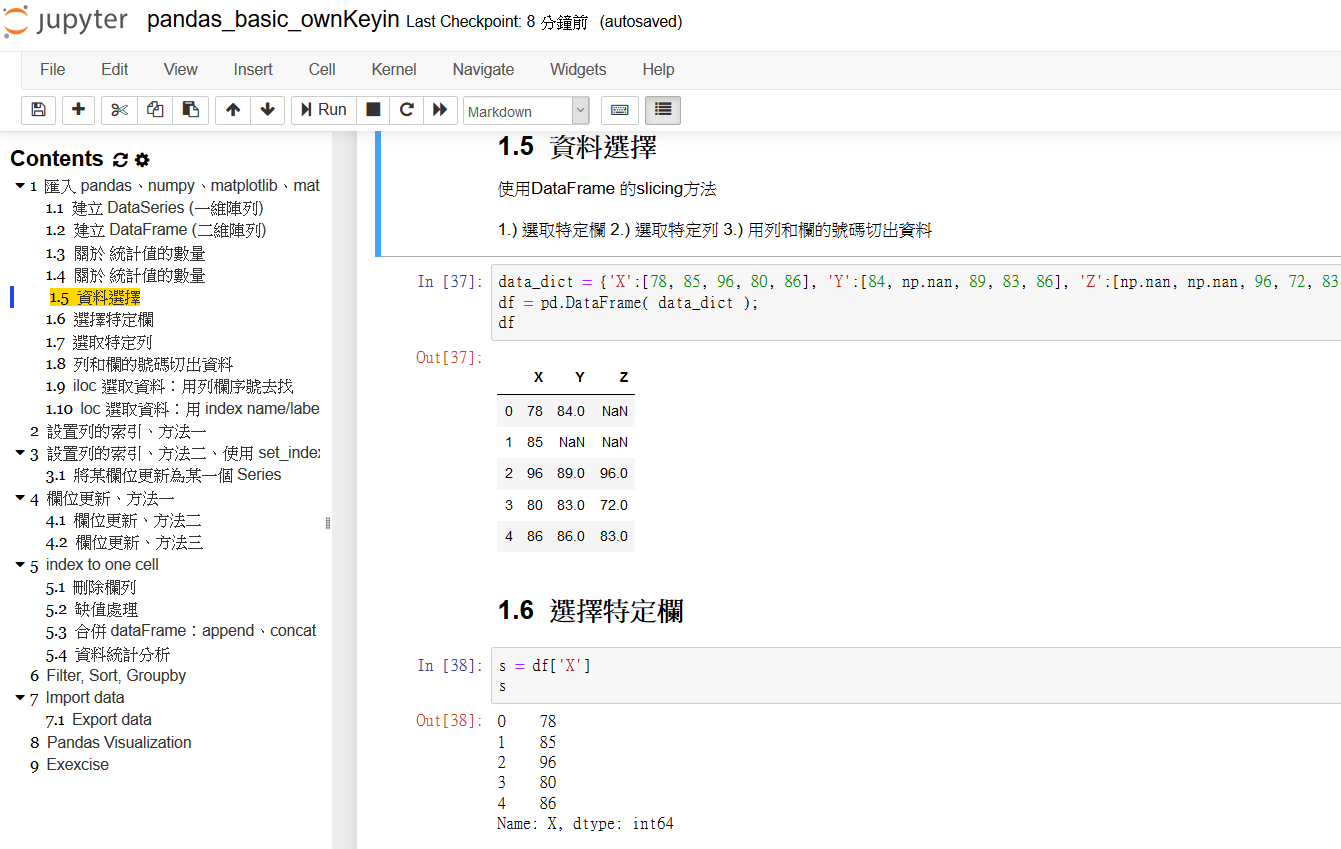Refresh the Contents list with its reload icon
This screenshot has height=849, width=1341.
120,158
